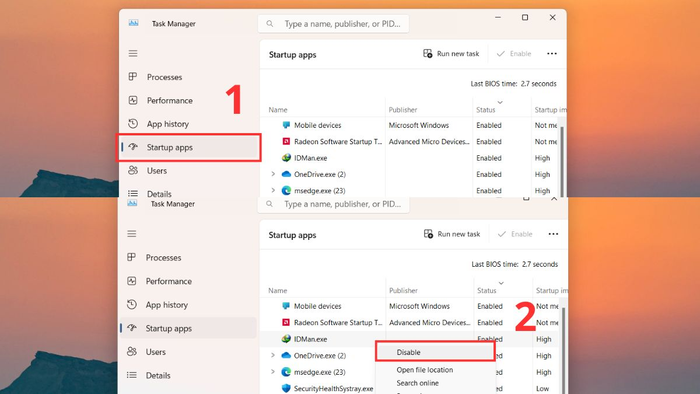Image resolution: width=700 pixels, height=394 pixels.
Task: Sort by Status column in upper window
Action: click(x=486, y=110)
